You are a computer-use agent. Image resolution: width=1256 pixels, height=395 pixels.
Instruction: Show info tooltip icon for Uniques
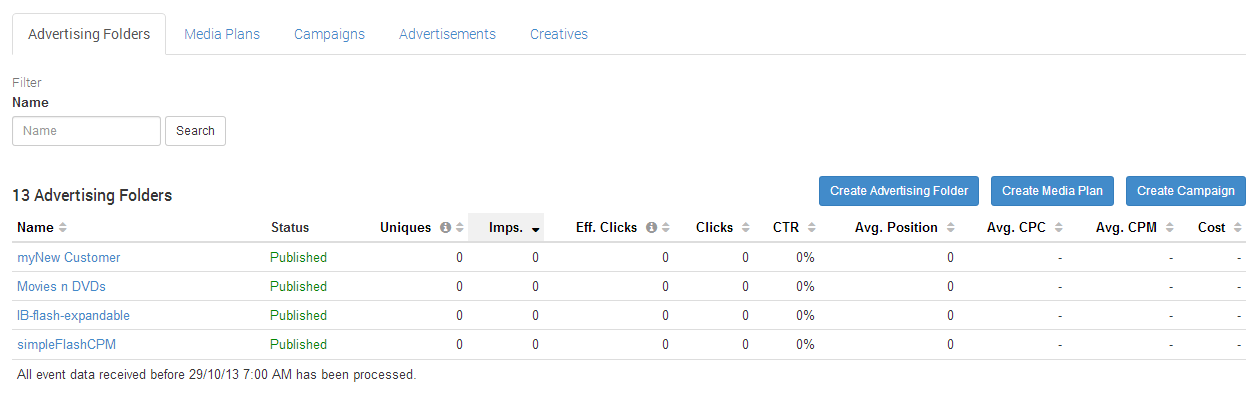coord(446,228)
